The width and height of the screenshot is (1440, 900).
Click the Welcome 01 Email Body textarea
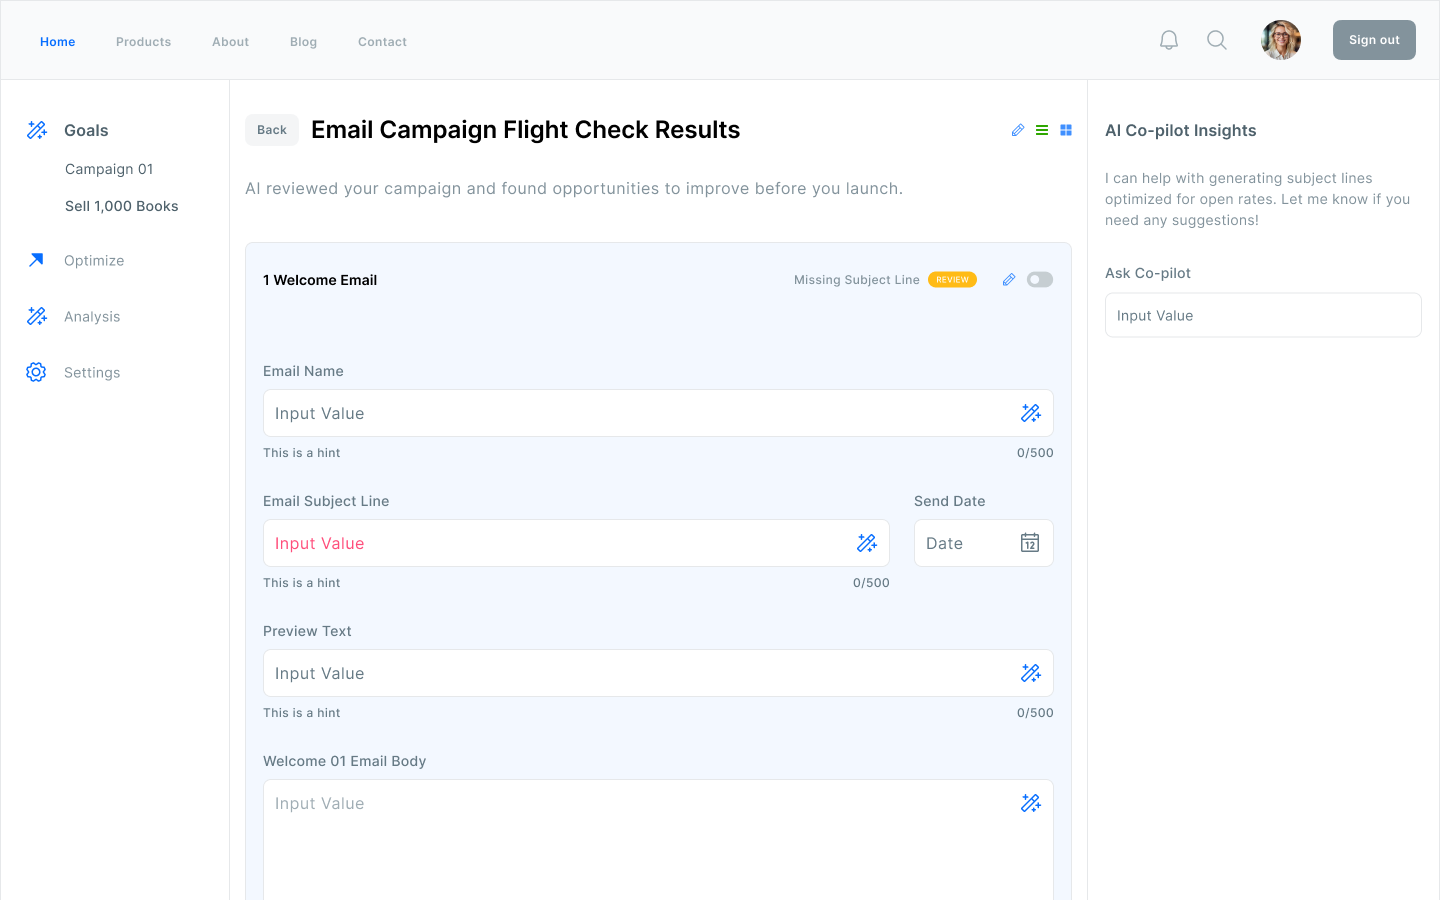point(658,840)
